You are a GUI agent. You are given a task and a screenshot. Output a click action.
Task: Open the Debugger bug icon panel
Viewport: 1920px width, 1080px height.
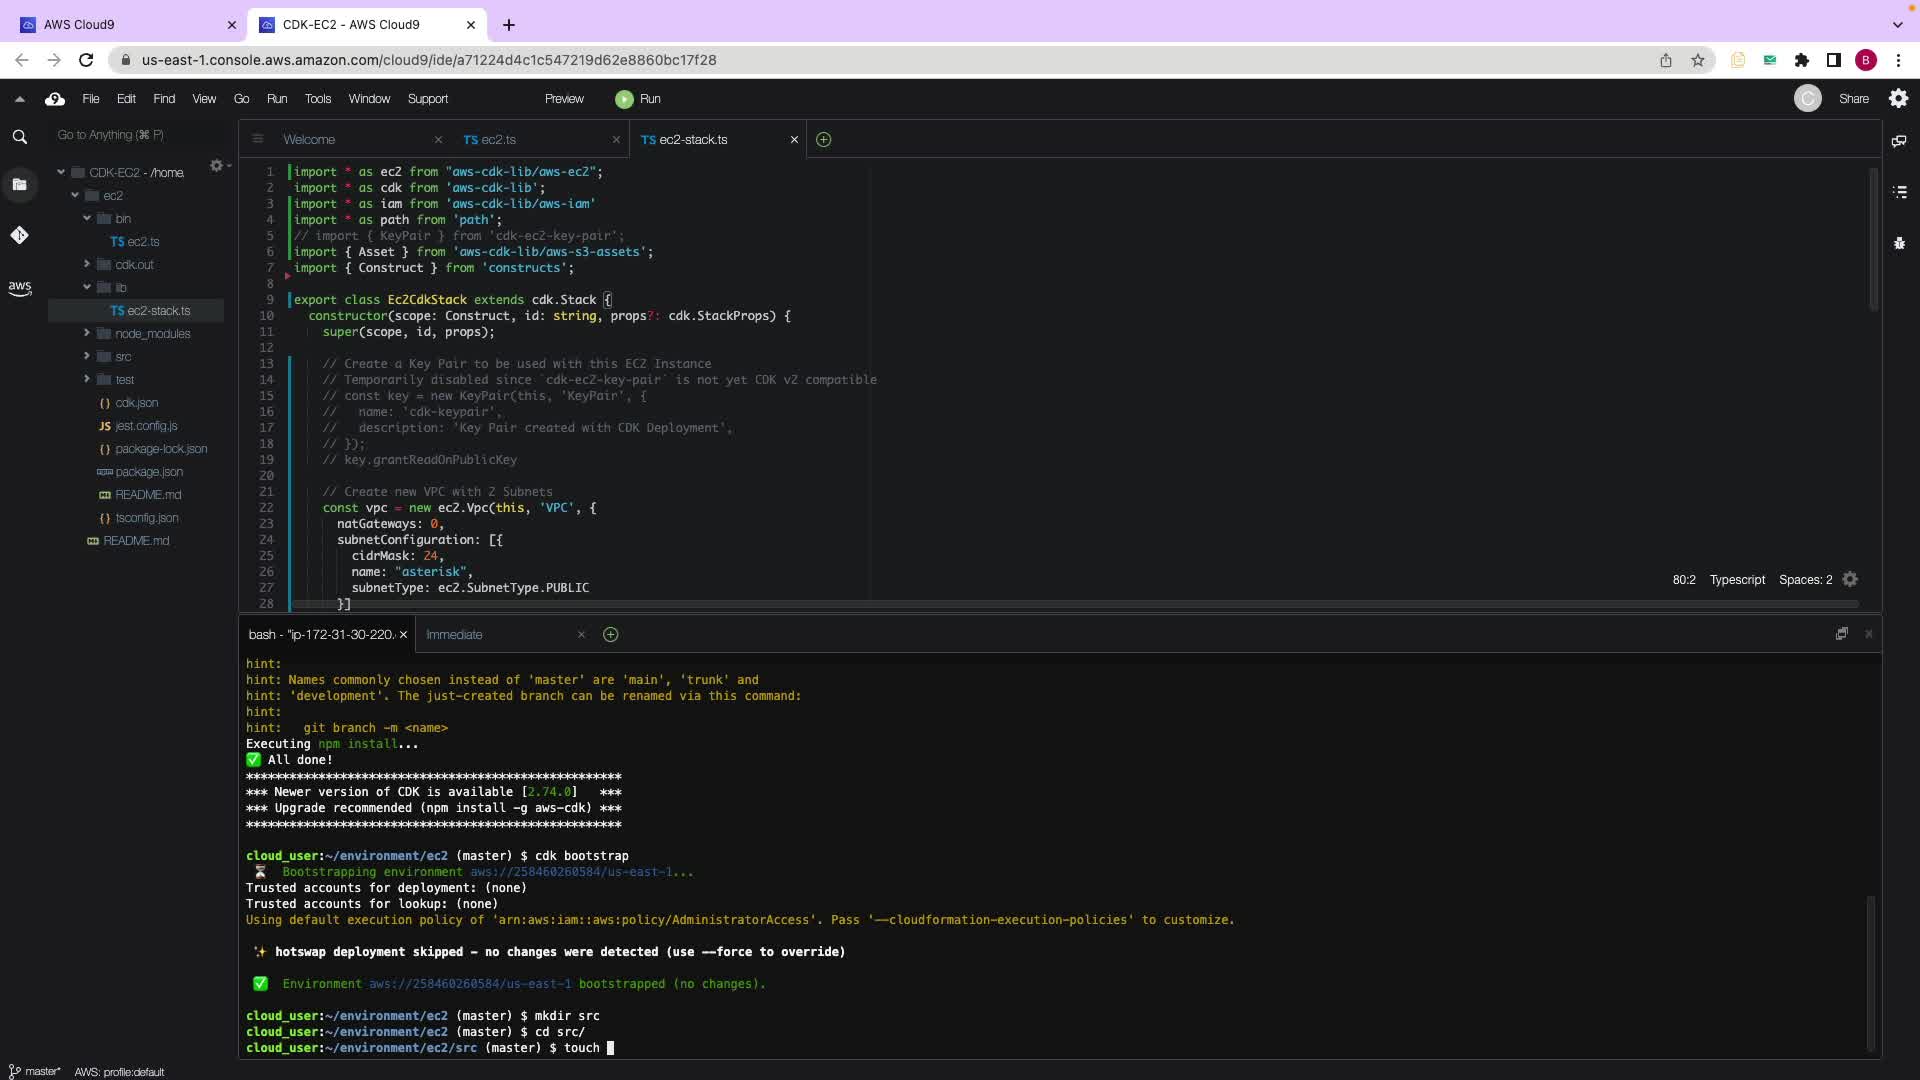click(1899, 243)
